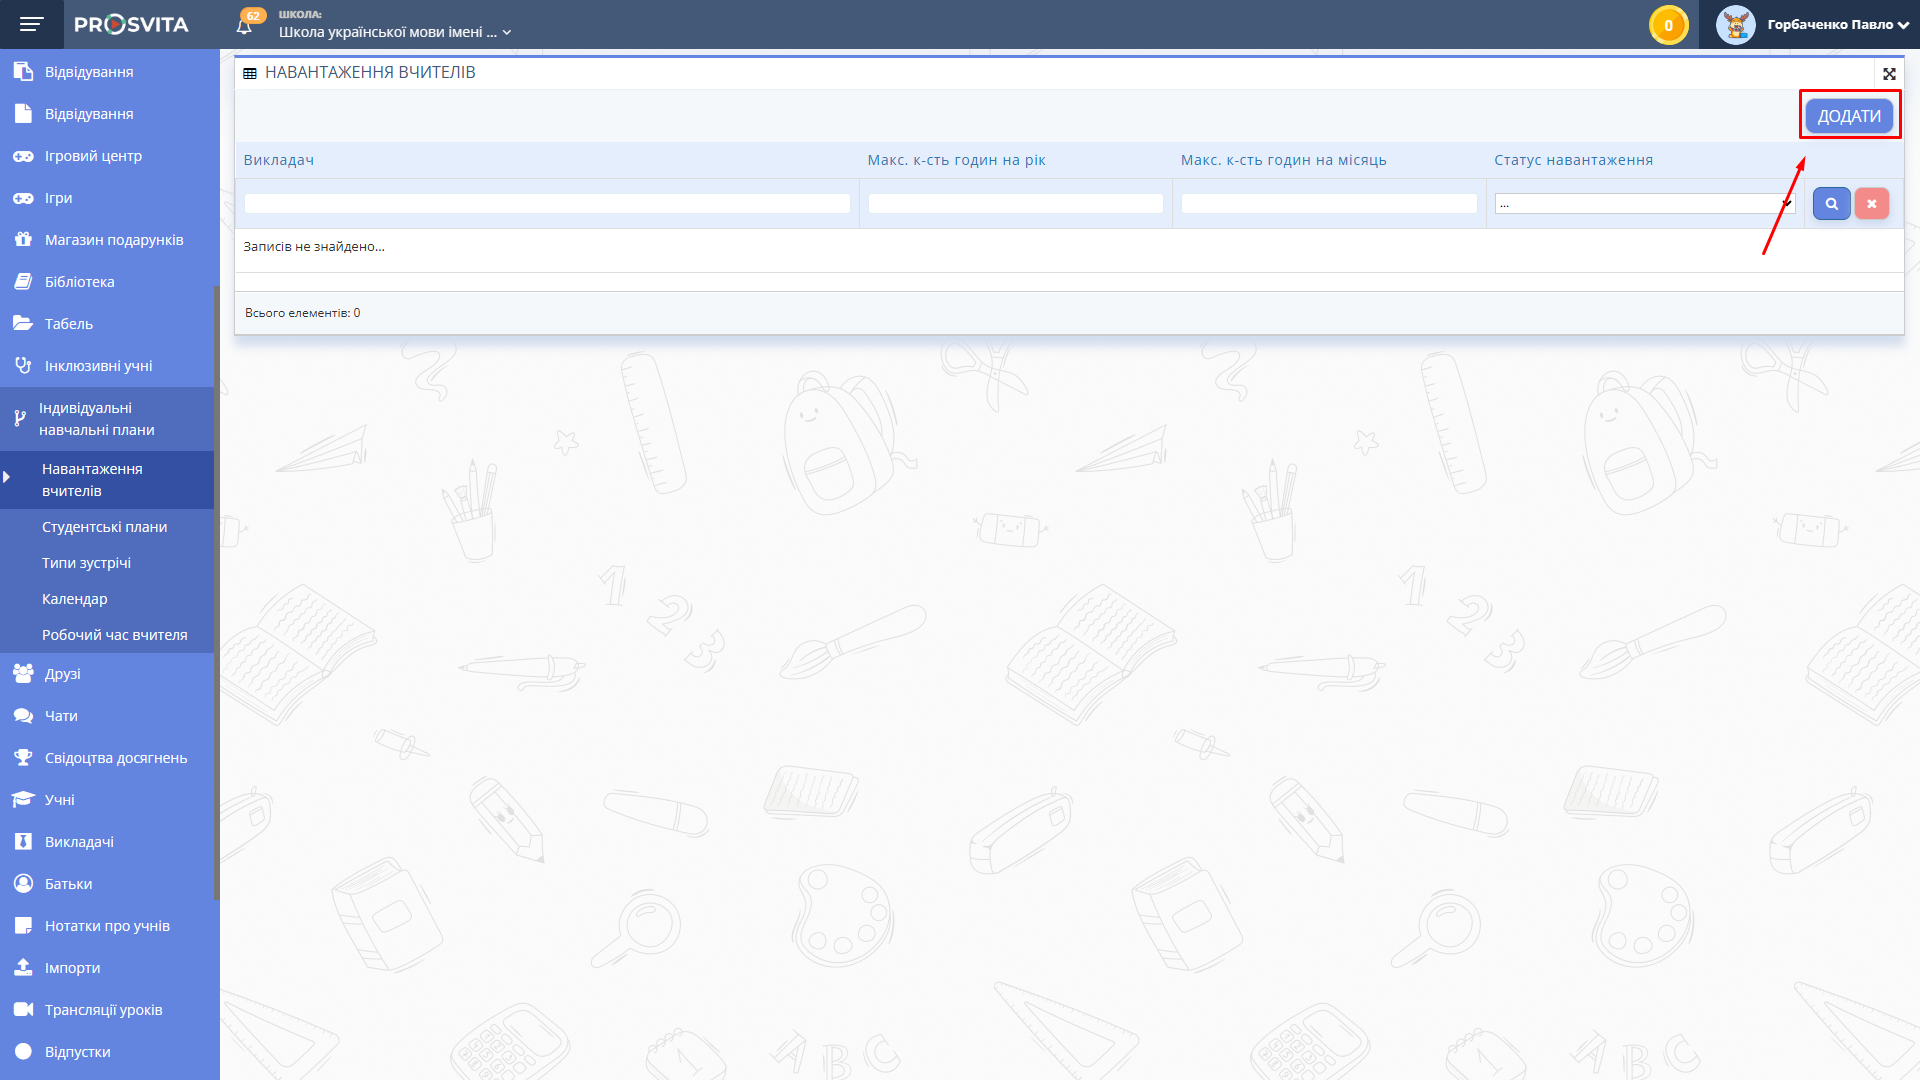Open the Gift shop icon
Image resolution: width=1920 pixels, height=1080 pixels.
pos(23,240)
